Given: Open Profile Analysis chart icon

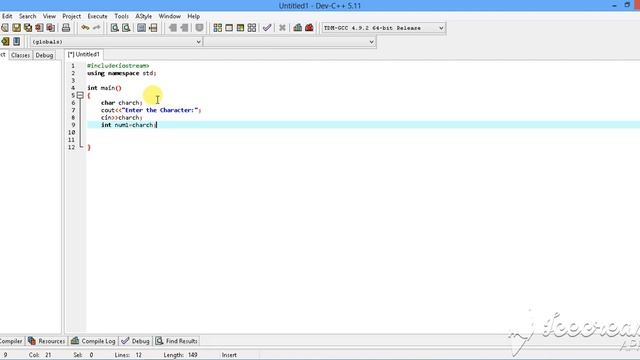Looking at the screenshot, I should click(298, 28).
